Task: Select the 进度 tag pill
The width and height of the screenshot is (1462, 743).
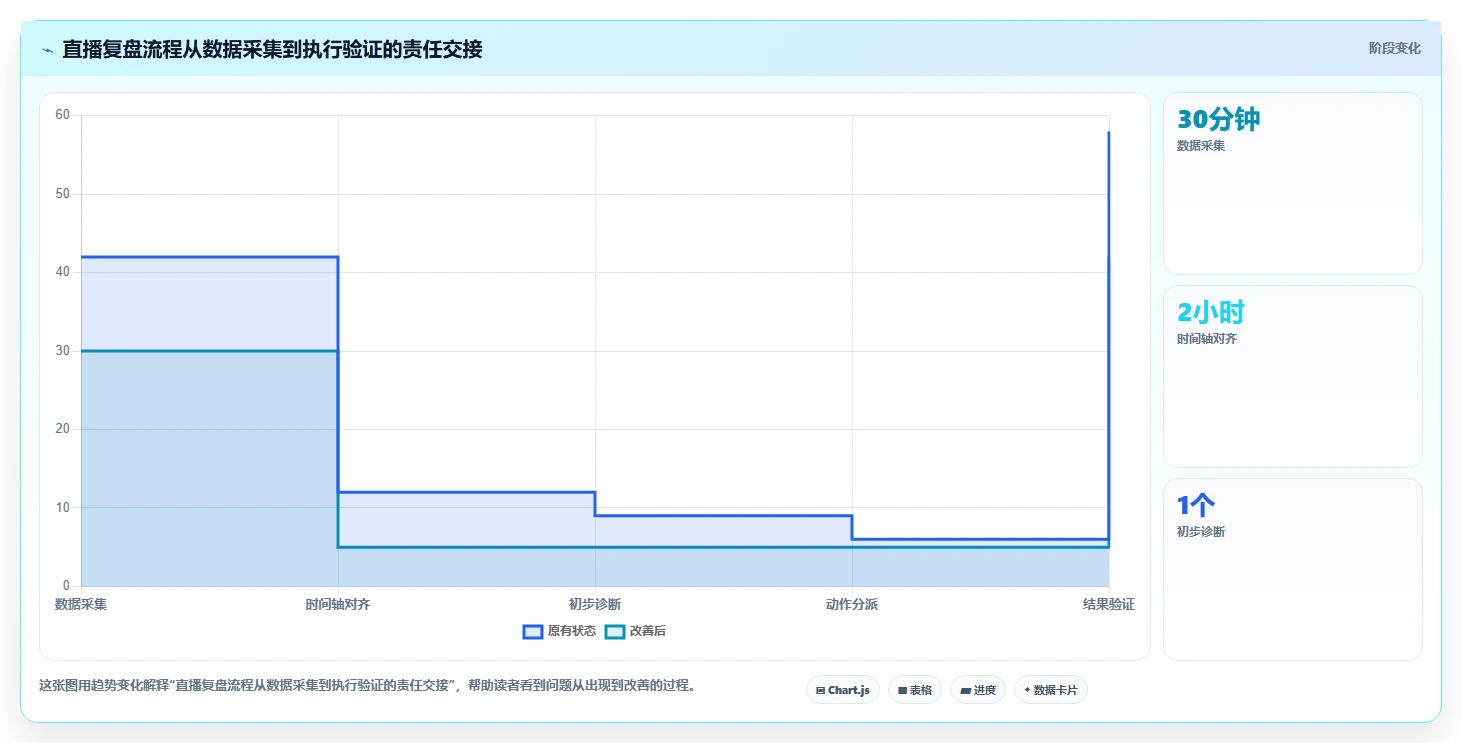Action: pyautogui.click(x=978, y=690)
